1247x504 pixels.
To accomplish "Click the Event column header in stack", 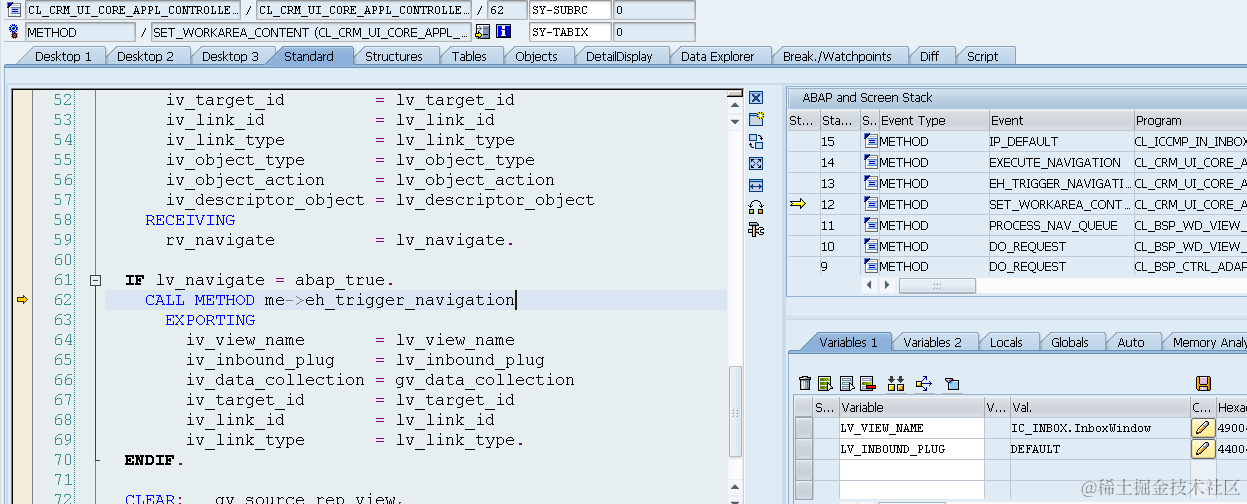I will tap(1060, 120).
